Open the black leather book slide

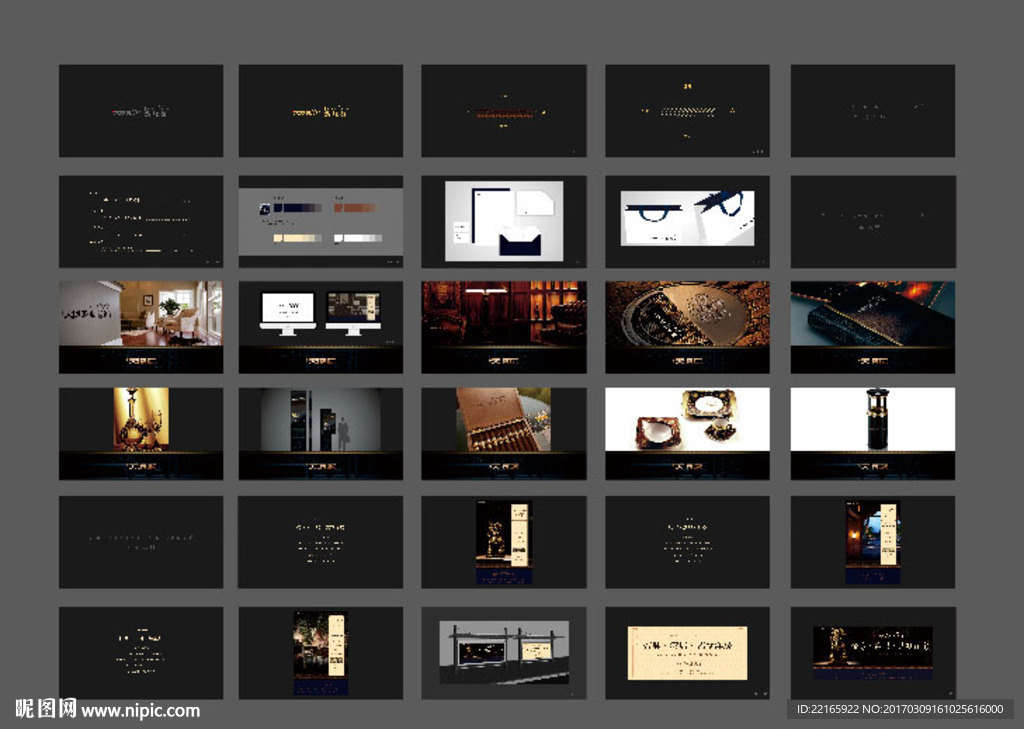(x=872, y=314)
